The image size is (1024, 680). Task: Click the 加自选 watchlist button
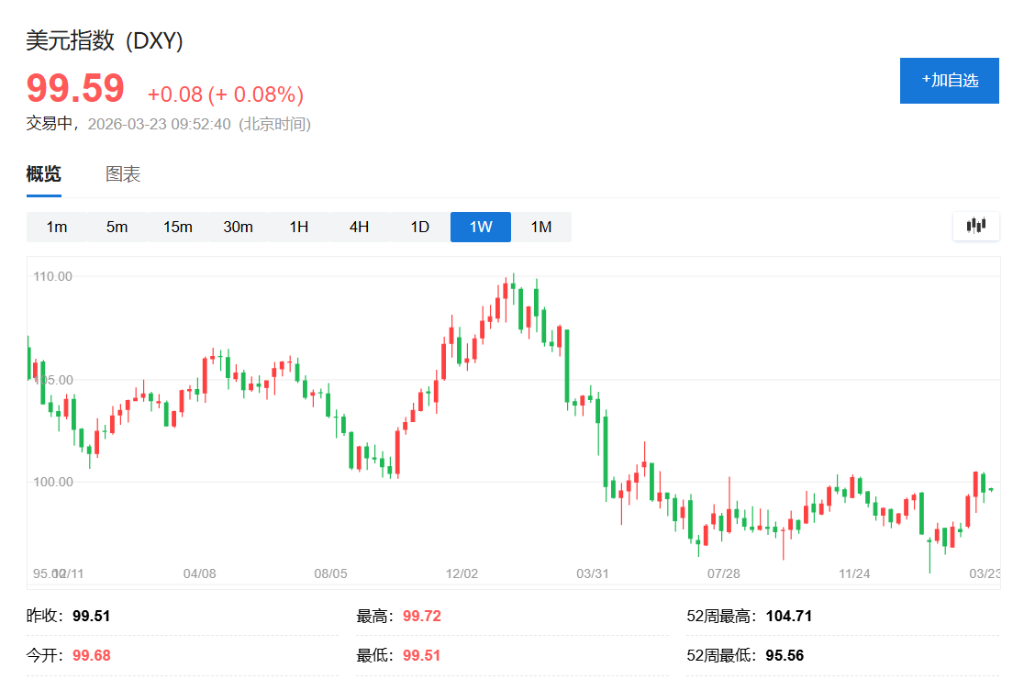(949, 81)
